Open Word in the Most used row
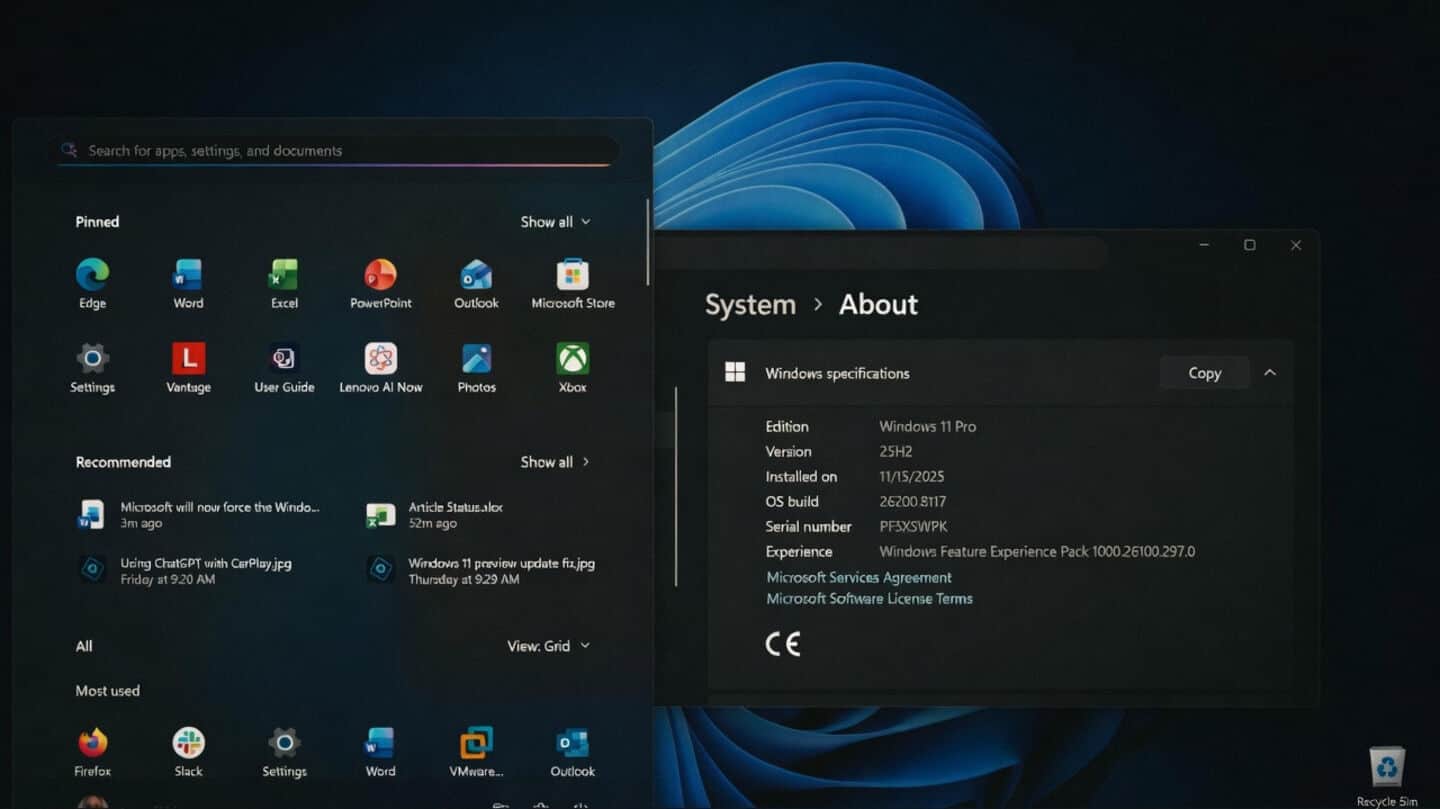This screenshot has height=809, width=1440. coord(380,752)
